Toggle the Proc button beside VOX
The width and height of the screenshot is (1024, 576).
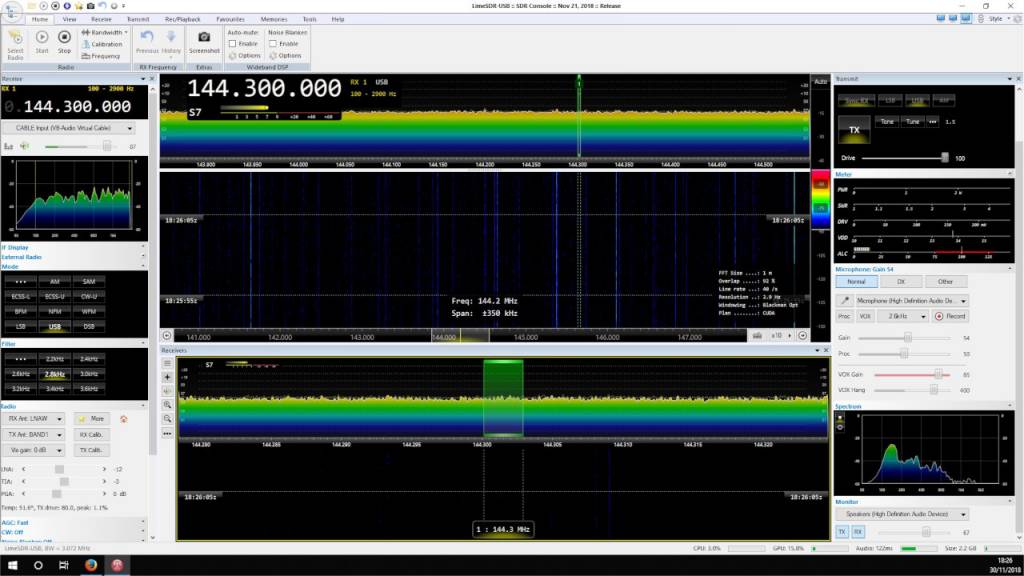coord(844,316)
